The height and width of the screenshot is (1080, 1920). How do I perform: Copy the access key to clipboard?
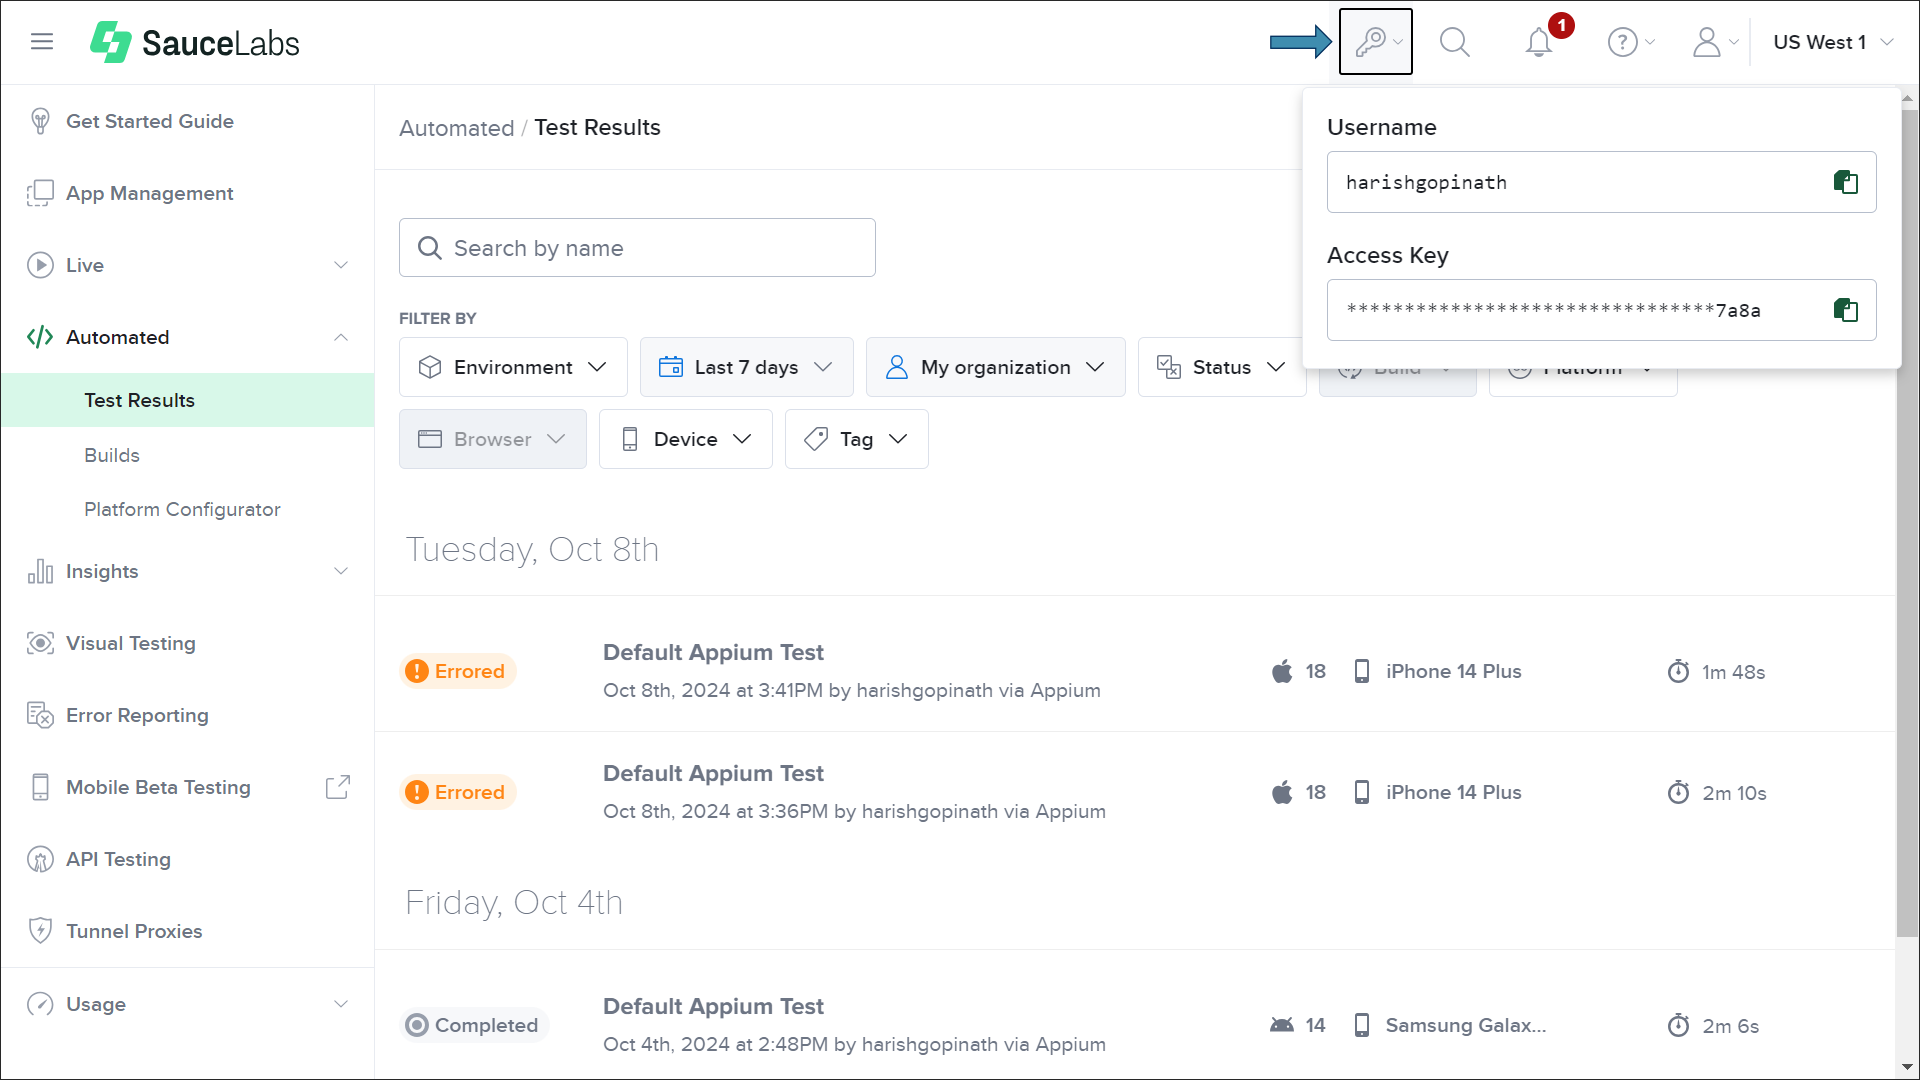pos(1846,310)
